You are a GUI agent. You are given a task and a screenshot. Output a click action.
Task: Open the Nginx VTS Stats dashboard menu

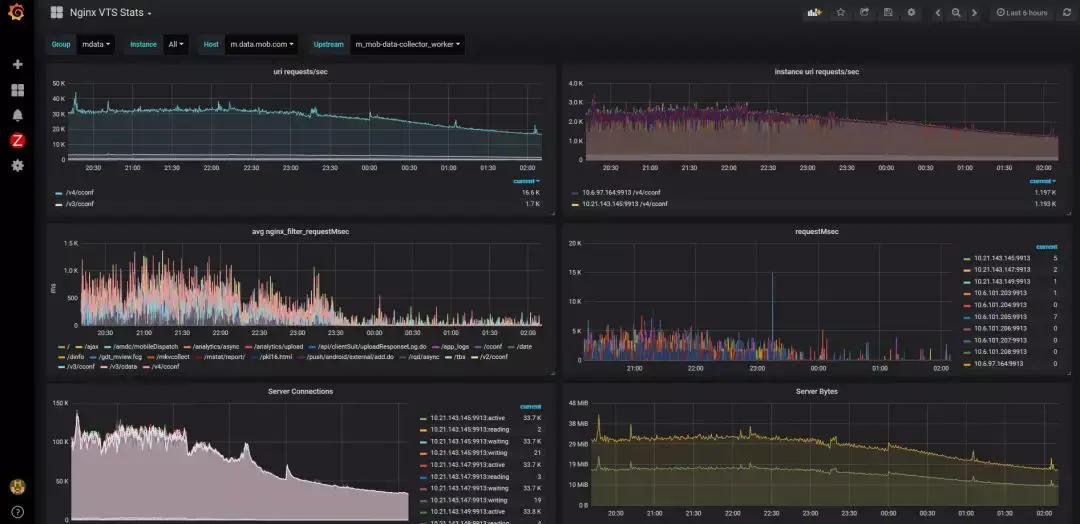click(x=110, y=12)
